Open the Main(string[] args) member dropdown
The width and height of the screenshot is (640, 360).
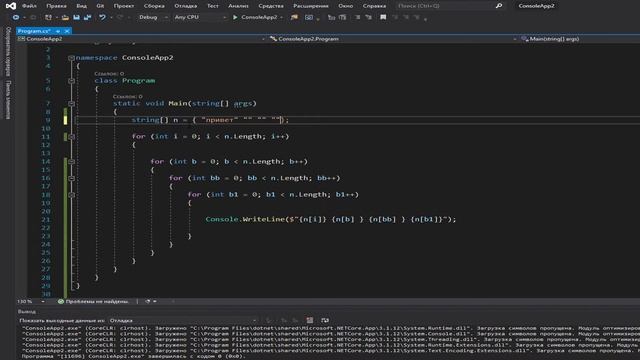580,39
